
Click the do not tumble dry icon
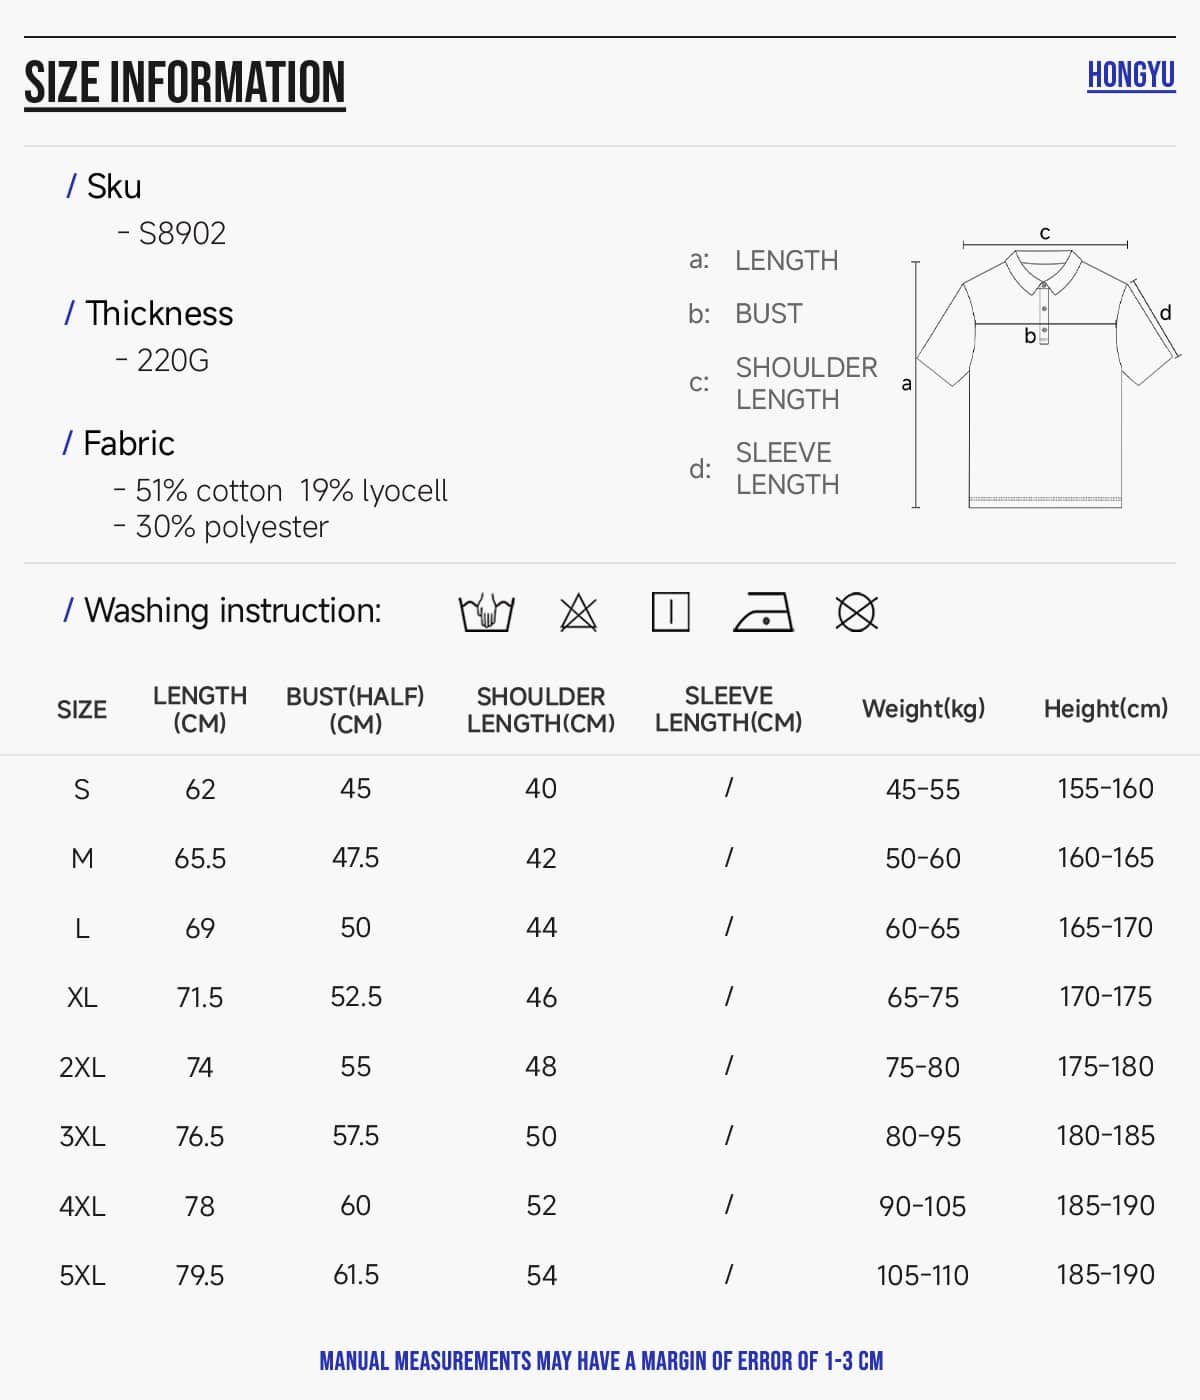point(856,612)
